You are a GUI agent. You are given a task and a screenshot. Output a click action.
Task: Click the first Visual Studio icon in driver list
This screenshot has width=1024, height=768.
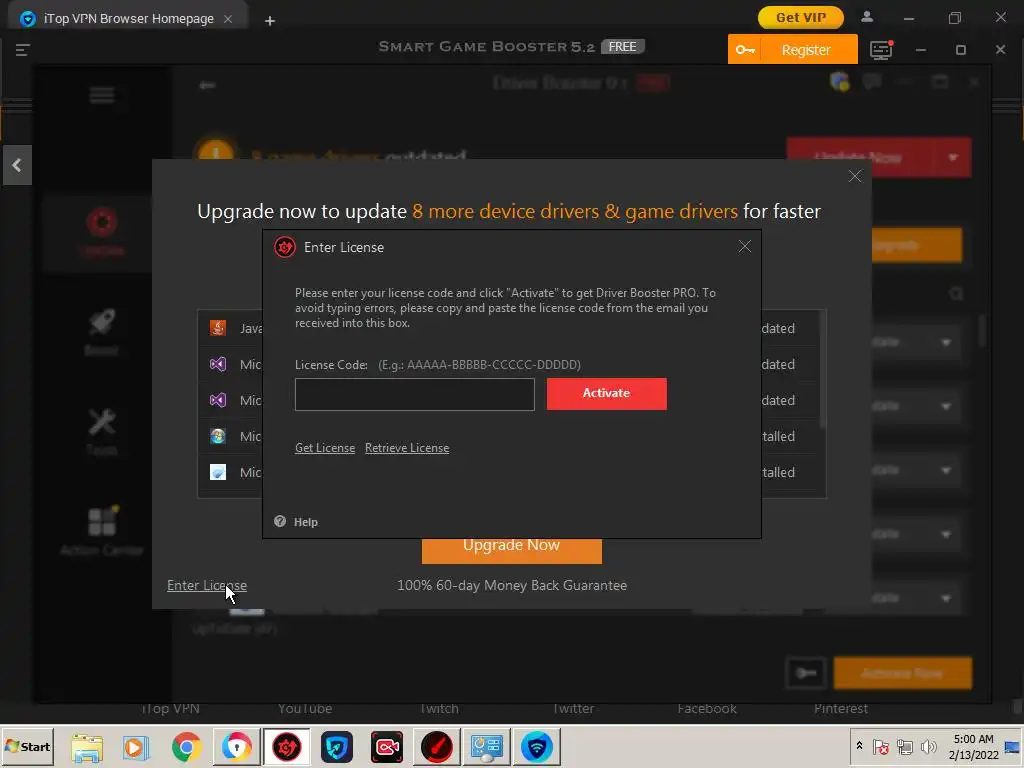coord(217,364)
